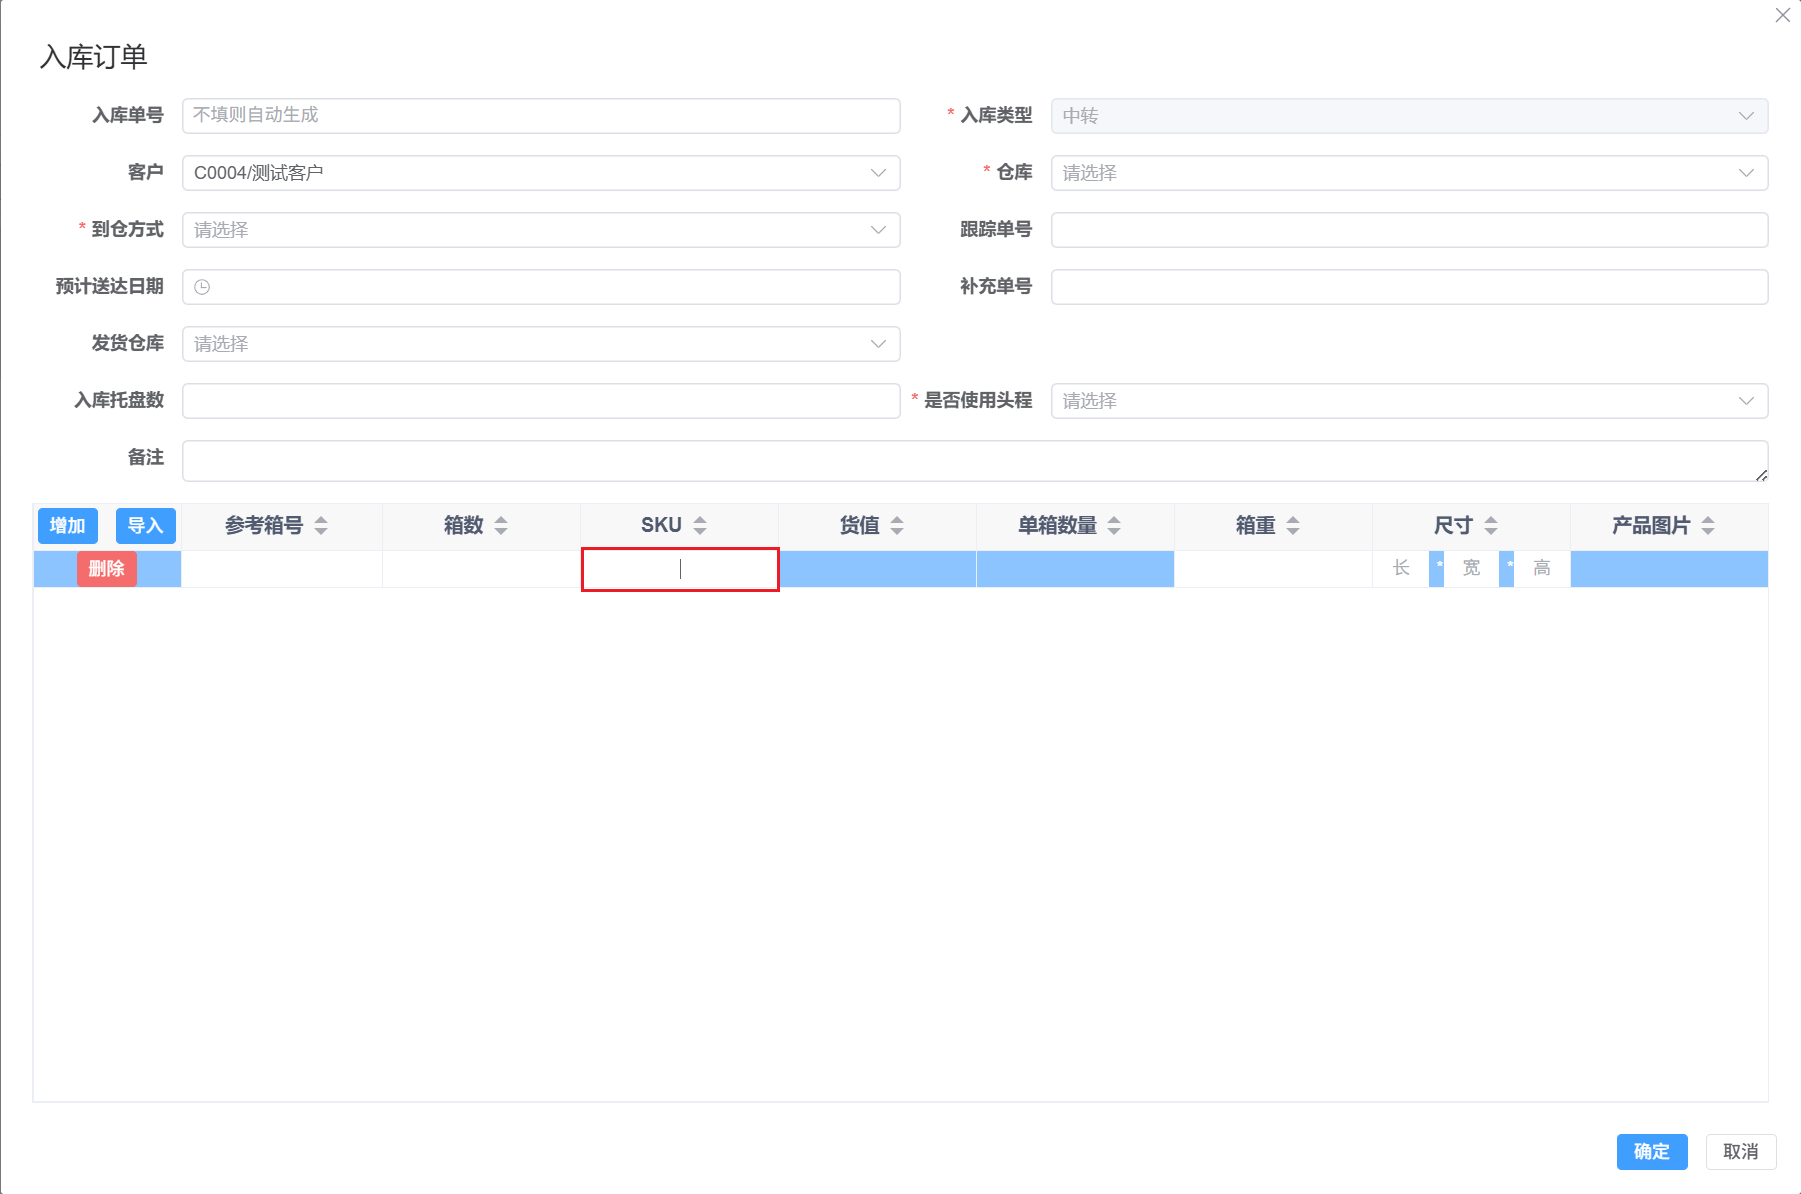Sort the 箱重 column
Viewport: 1801px width, 1194px height.
tap(1294, 524)
